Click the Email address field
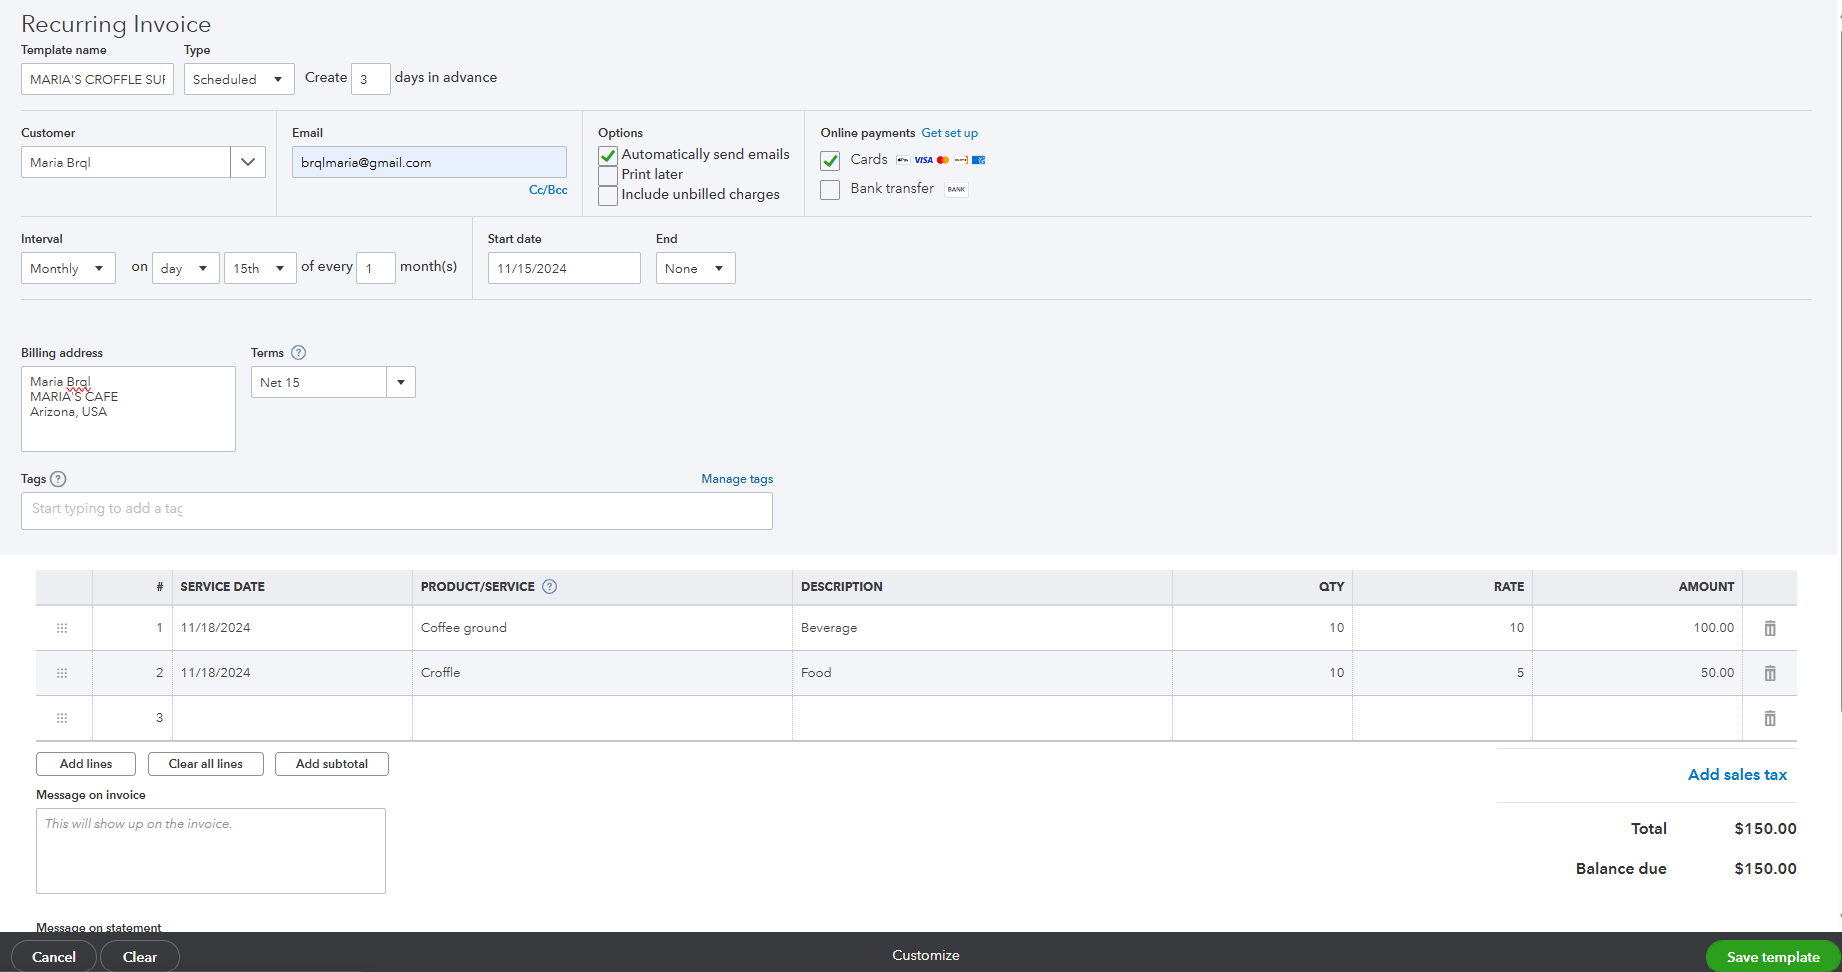 point(429,162)
